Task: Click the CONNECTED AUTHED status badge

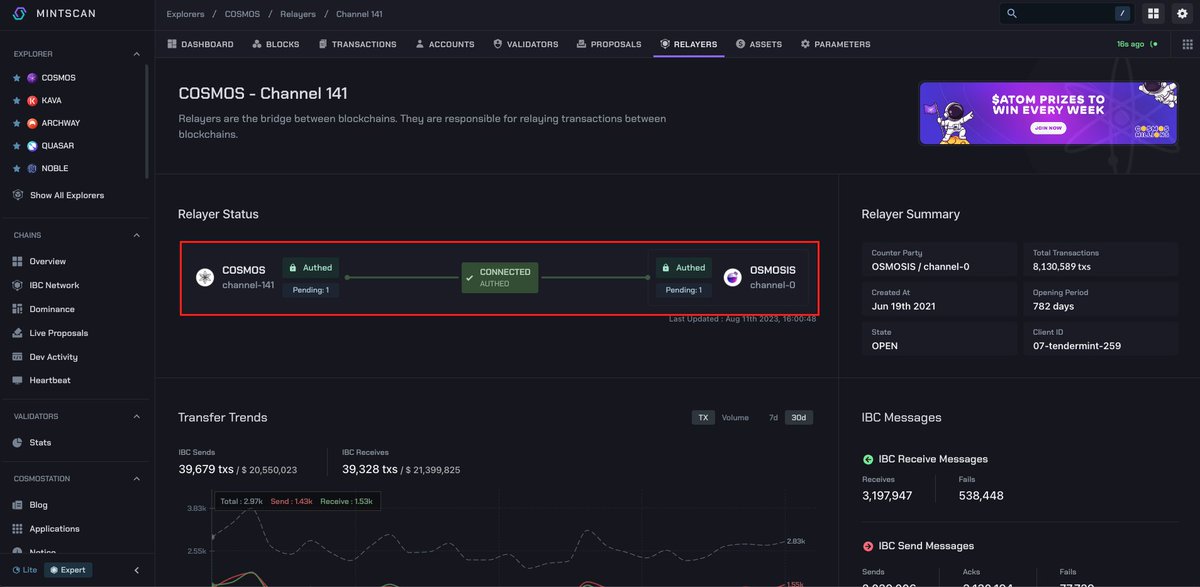Action: (500, 277)
